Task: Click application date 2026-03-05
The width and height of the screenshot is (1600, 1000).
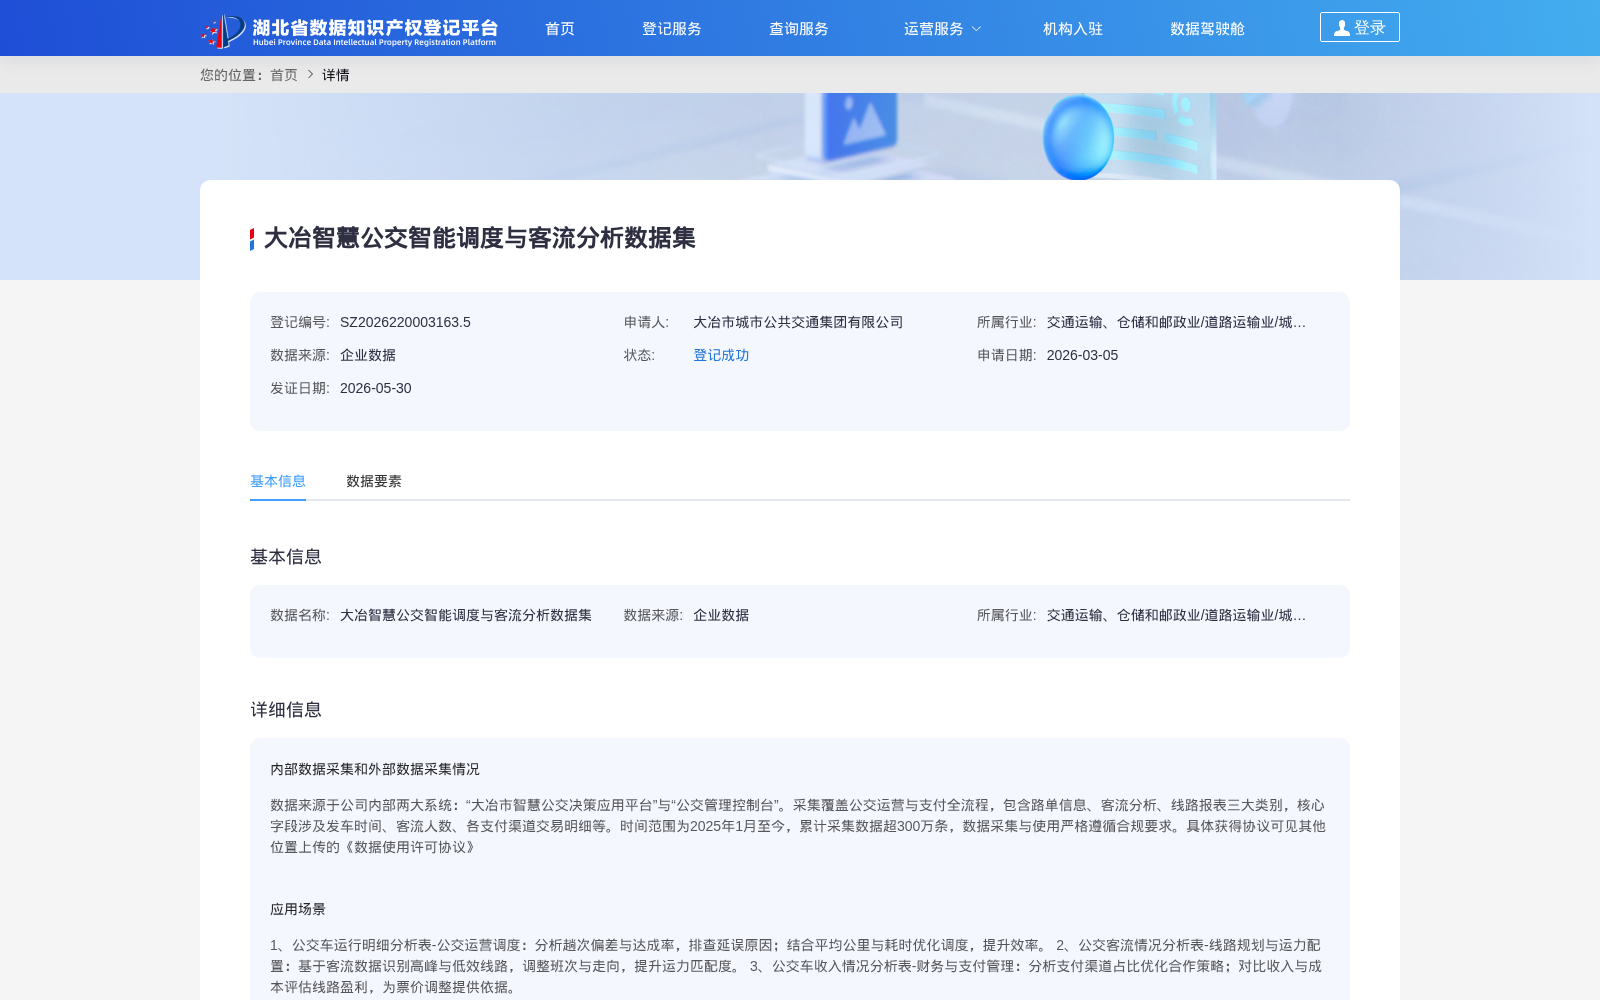Action: pyautogui.click(x=1082, y=355)
